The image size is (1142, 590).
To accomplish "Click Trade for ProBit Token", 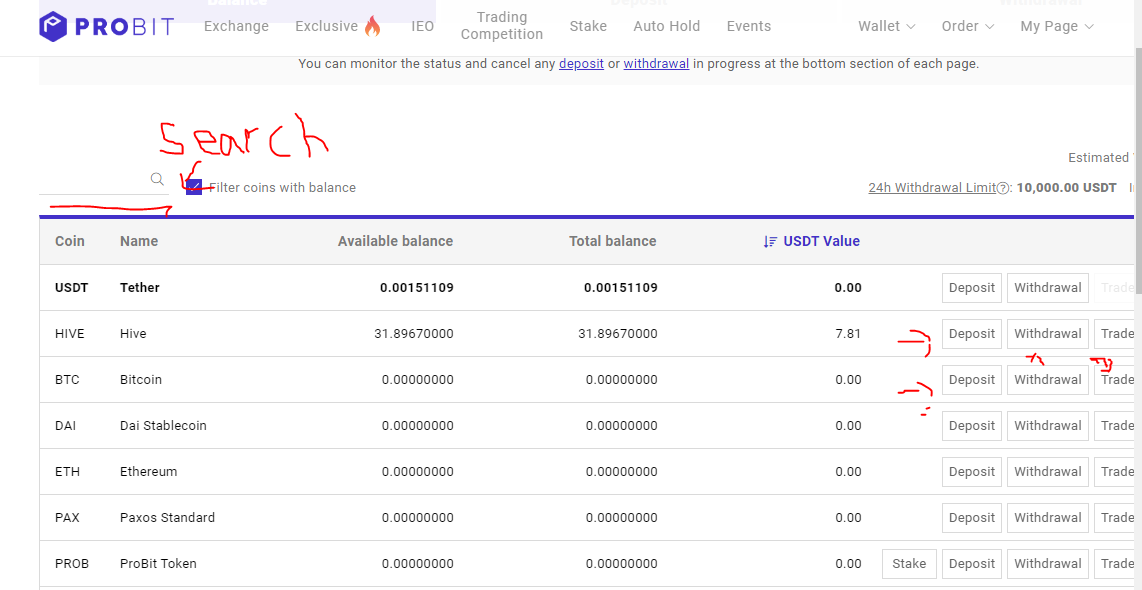I will (x=1115, y=563).
